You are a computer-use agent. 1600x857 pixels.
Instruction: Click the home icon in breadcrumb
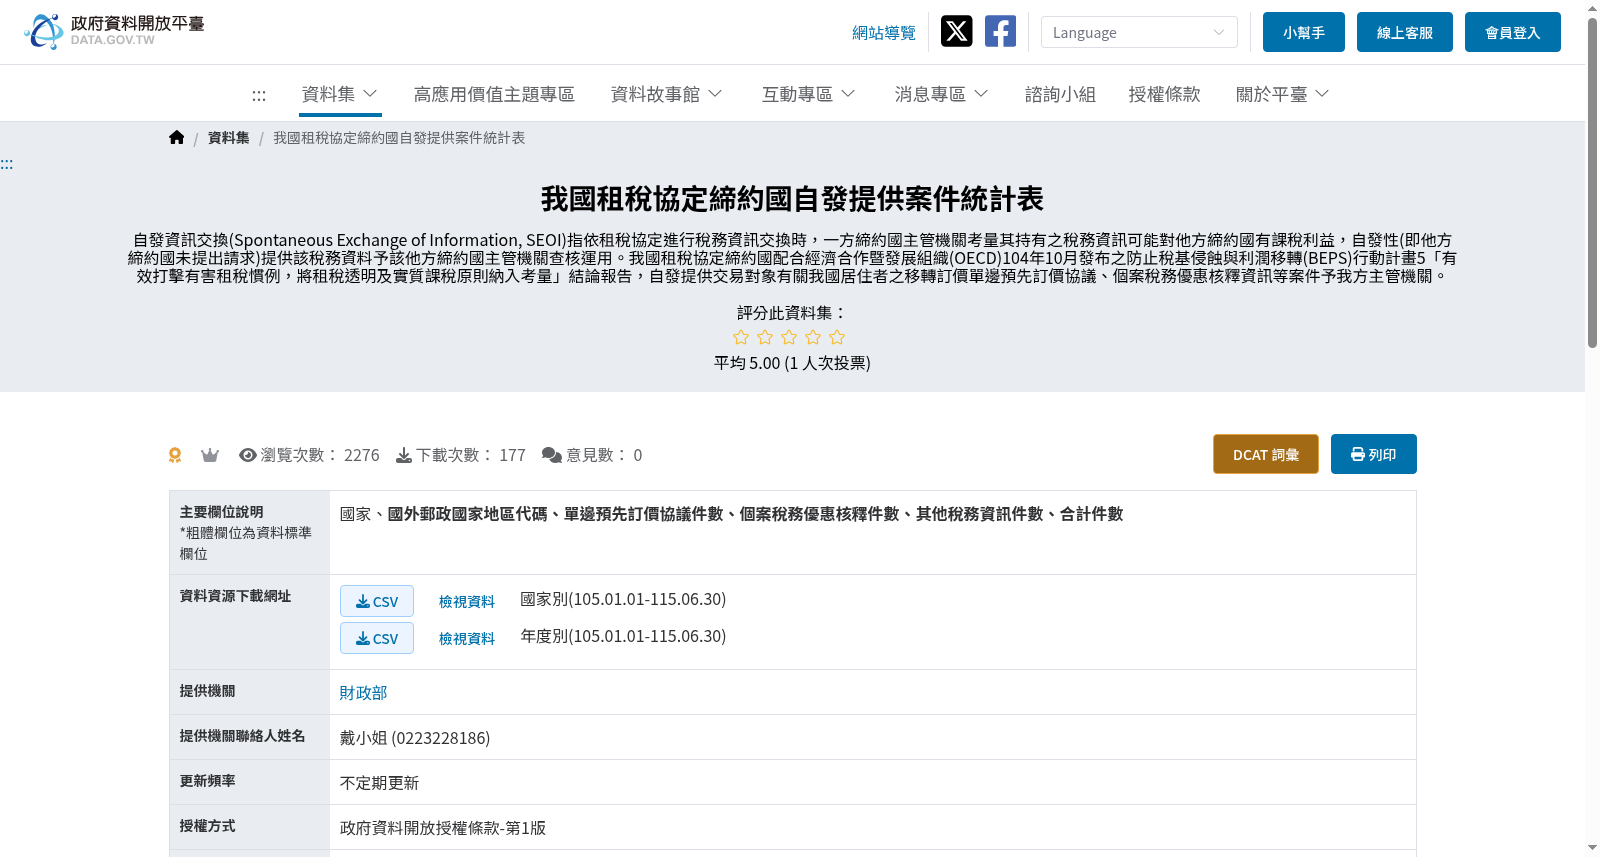pyautogui.click(x=177, y=137)
